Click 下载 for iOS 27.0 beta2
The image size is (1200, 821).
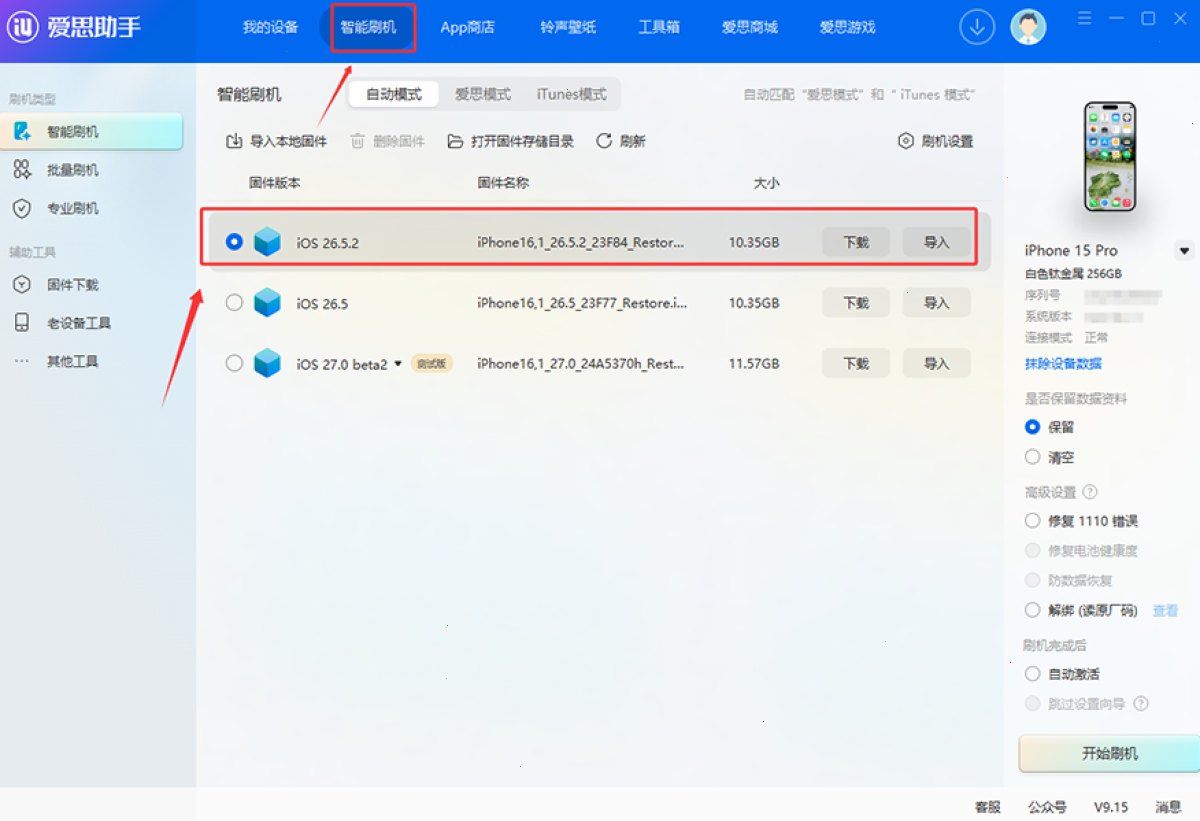click(856, 363)
